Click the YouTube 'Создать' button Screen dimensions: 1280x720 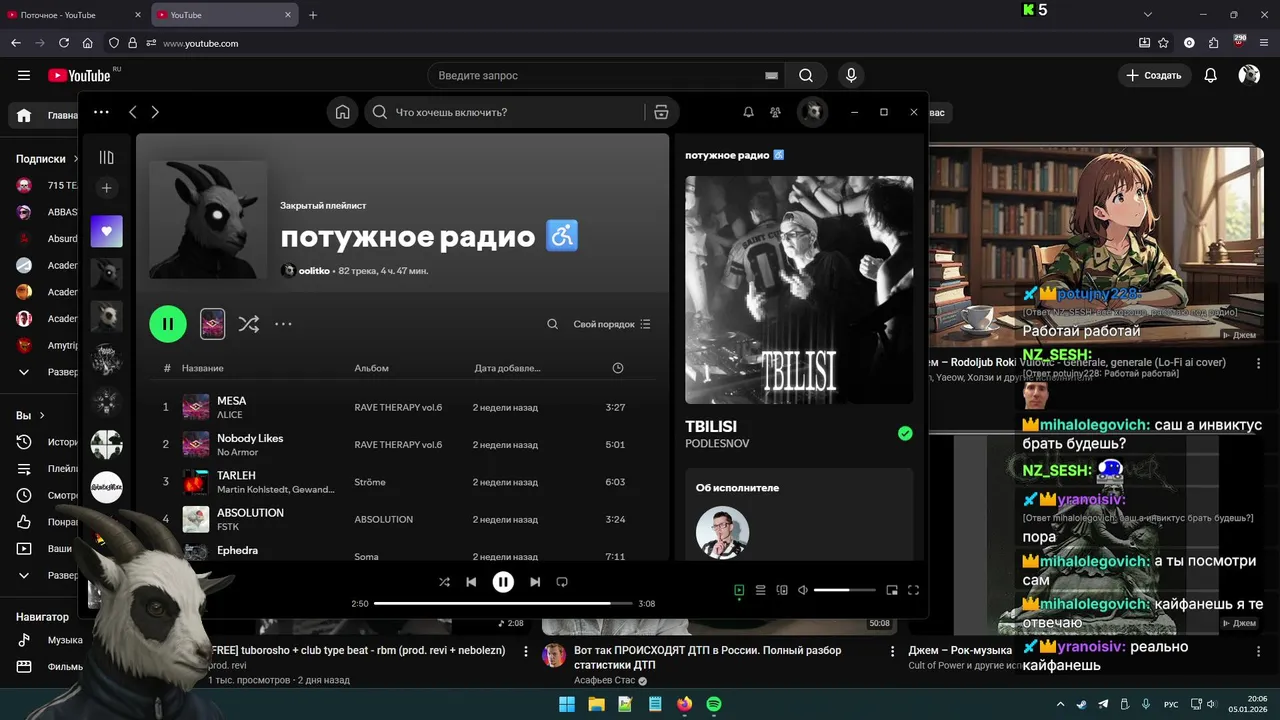coord(1154,75)
